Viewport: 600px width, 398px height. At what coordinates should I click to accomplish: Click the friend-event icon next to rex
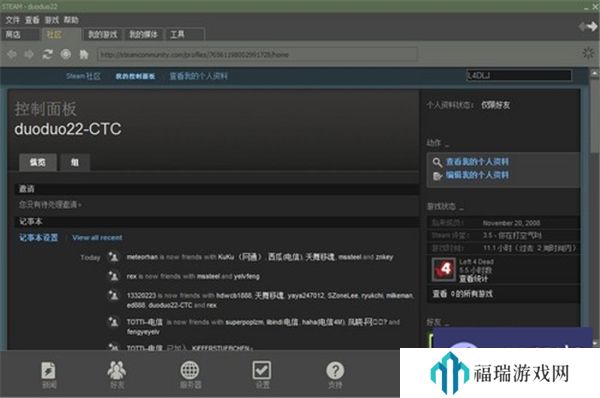(x=113, y=276)
